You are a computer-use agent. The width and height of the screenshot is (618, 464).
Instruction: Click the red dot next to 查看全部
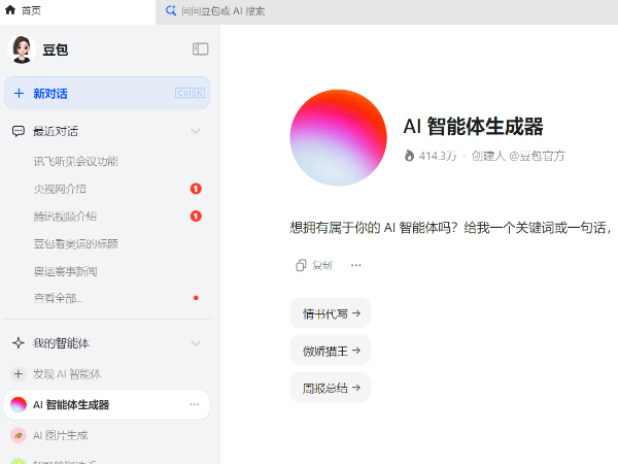[196, 298]
